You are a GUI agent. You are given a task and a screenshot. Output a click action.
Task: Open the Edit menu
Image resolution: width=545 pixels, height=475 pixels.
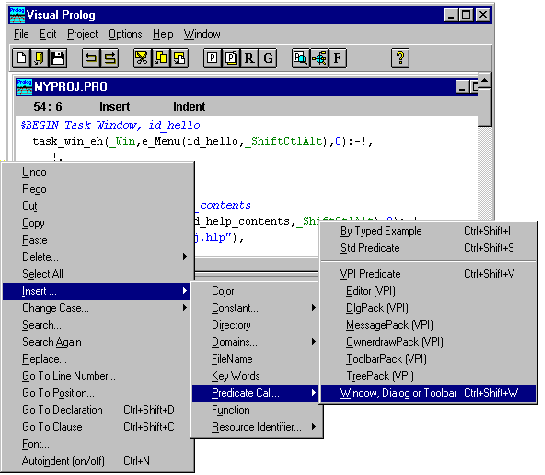click(47, 34)
